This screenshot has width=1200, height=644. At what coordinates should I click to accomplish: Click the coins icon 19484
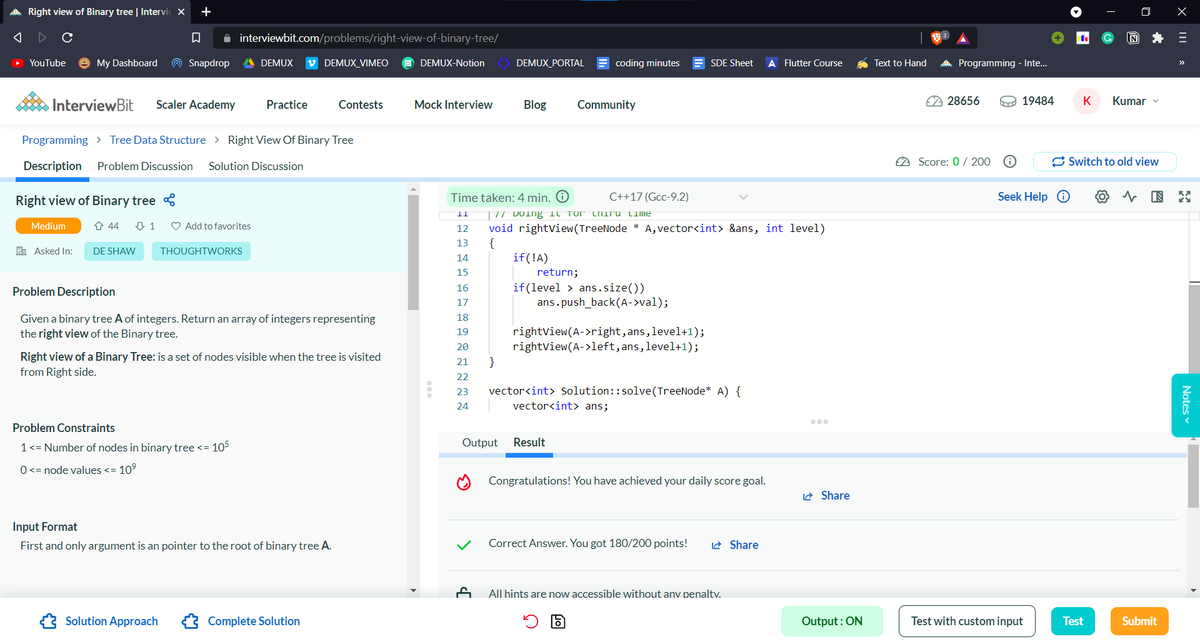tap(1007, 101)
